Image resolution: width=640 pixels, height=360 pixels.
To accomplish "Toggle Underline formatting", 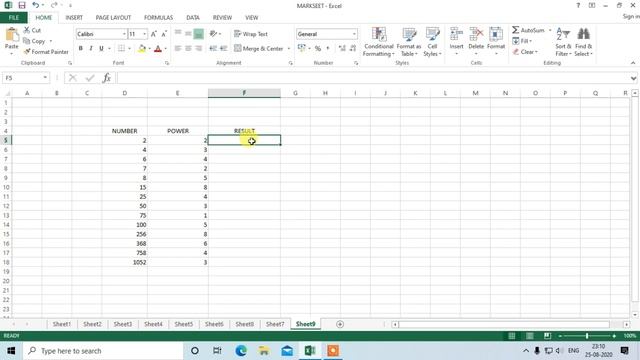I will coord(101,49).
